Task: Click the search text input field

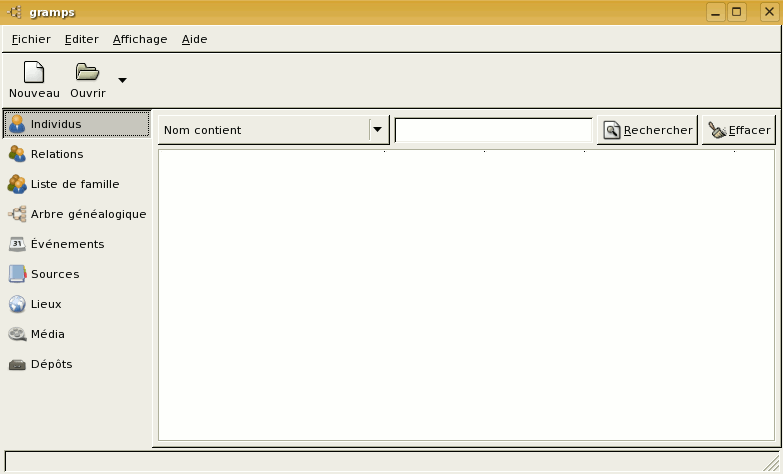Action: pyautogui.click(x=493, y=130)
